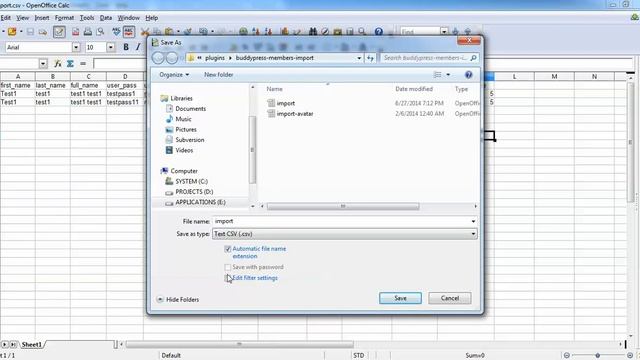Image resolution: width=640 pixels, height=360 pixels.
Task: Select the import file in the file list
Action: click(x=281, y=103)
